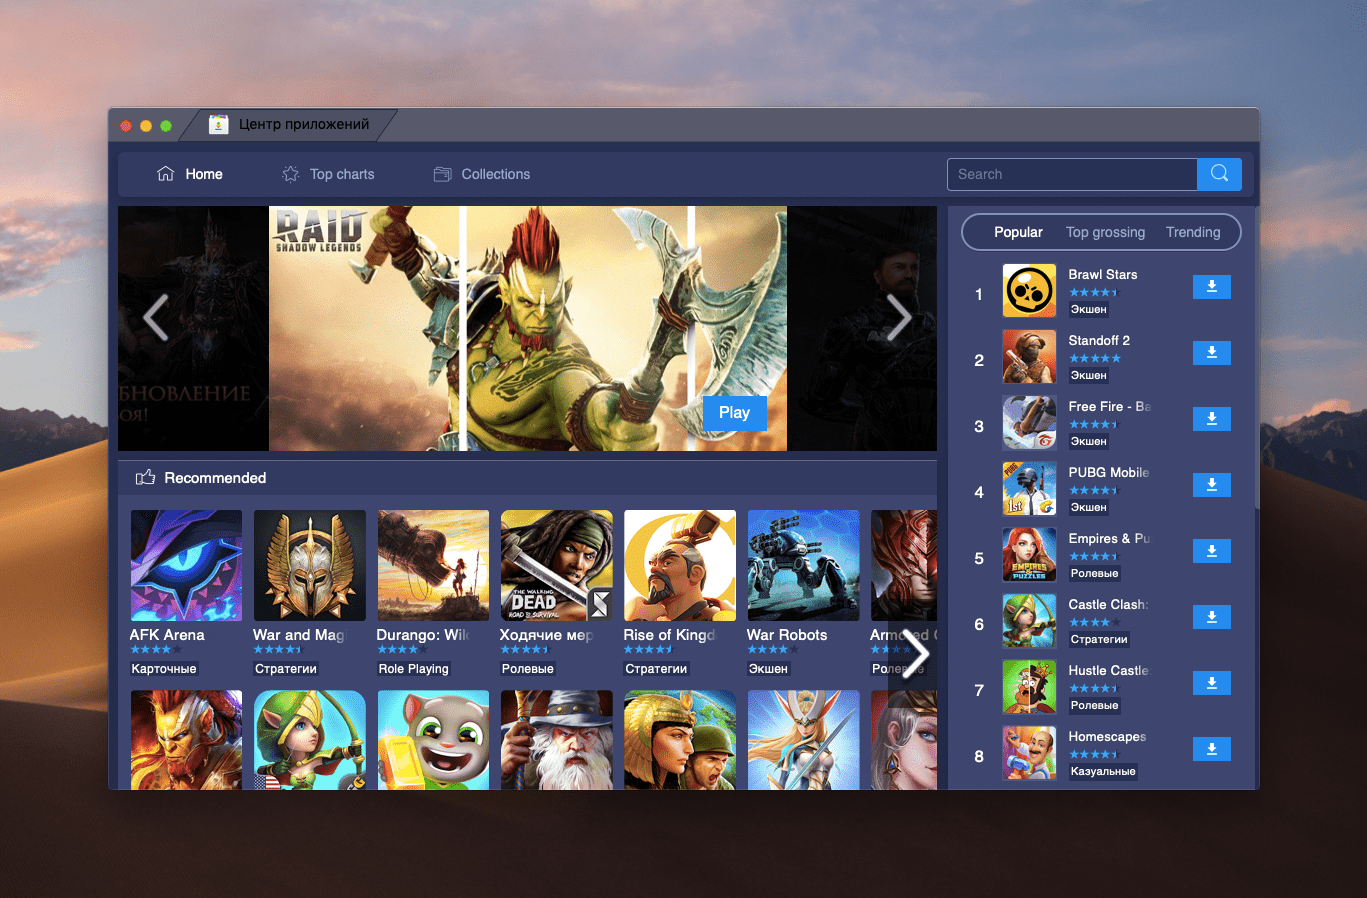
Task: Select the Trending ranking tab
Action: tap(1193, 232)
